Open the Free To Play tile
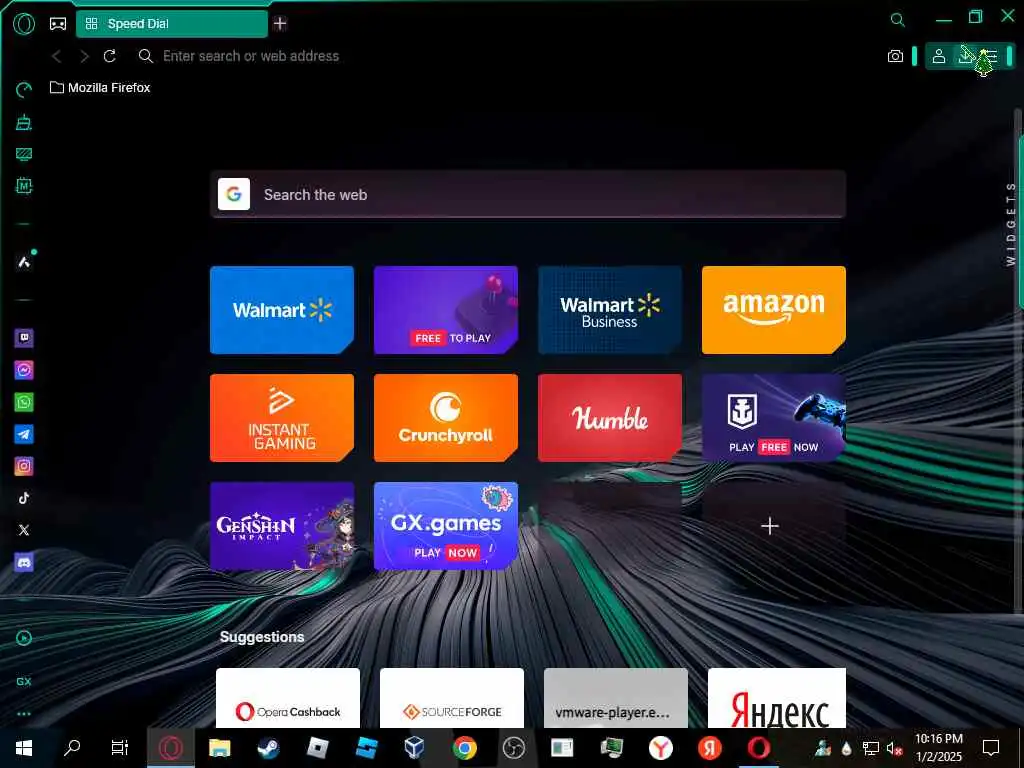The image size is (1024, 768). click(x=446, y=310)
